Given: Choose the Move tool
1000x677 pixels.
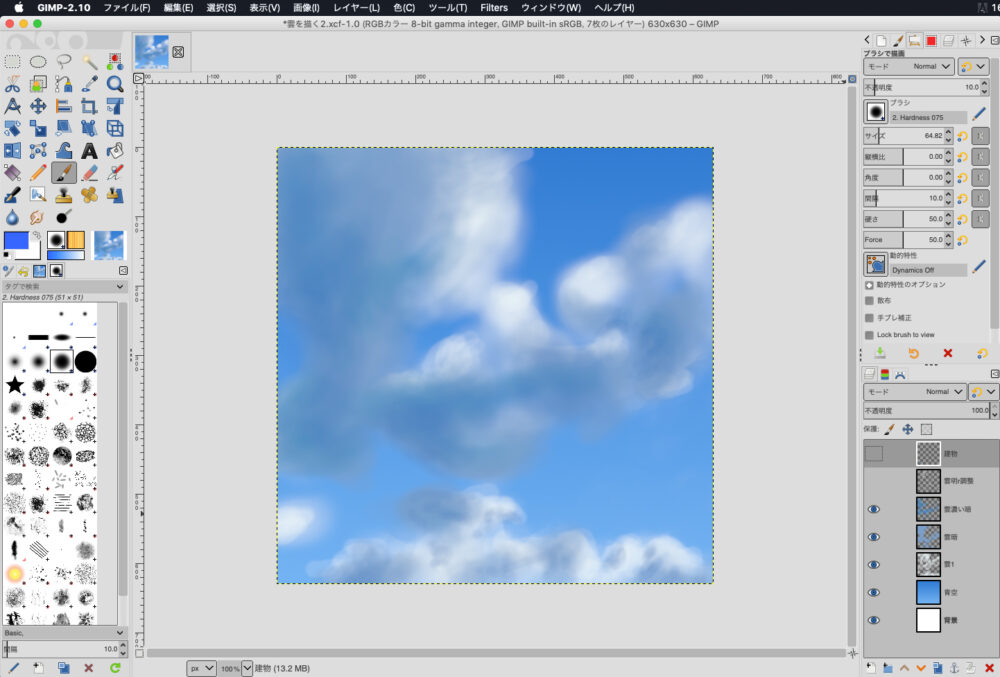Looking at the screenshot, I should 38,105.
